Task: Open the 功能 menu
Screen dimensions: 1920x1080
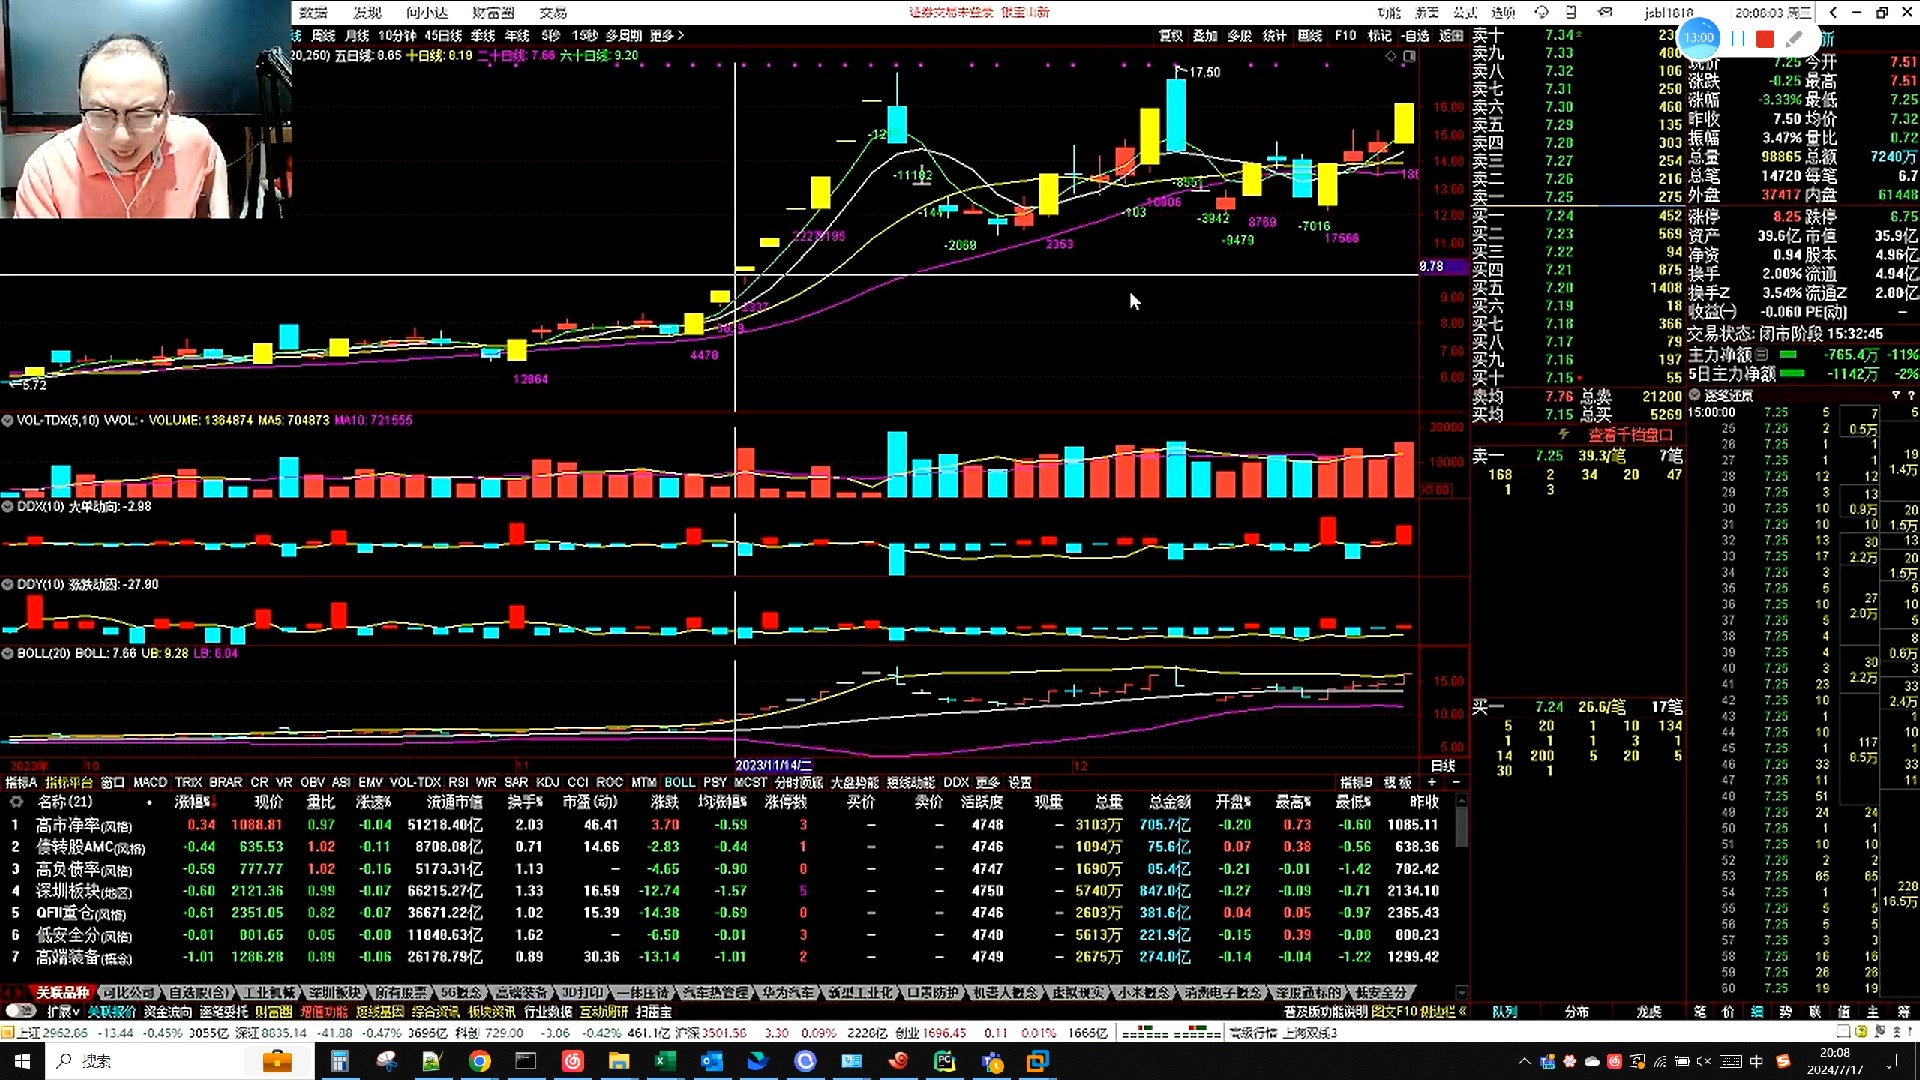Action: (1389, 12)
